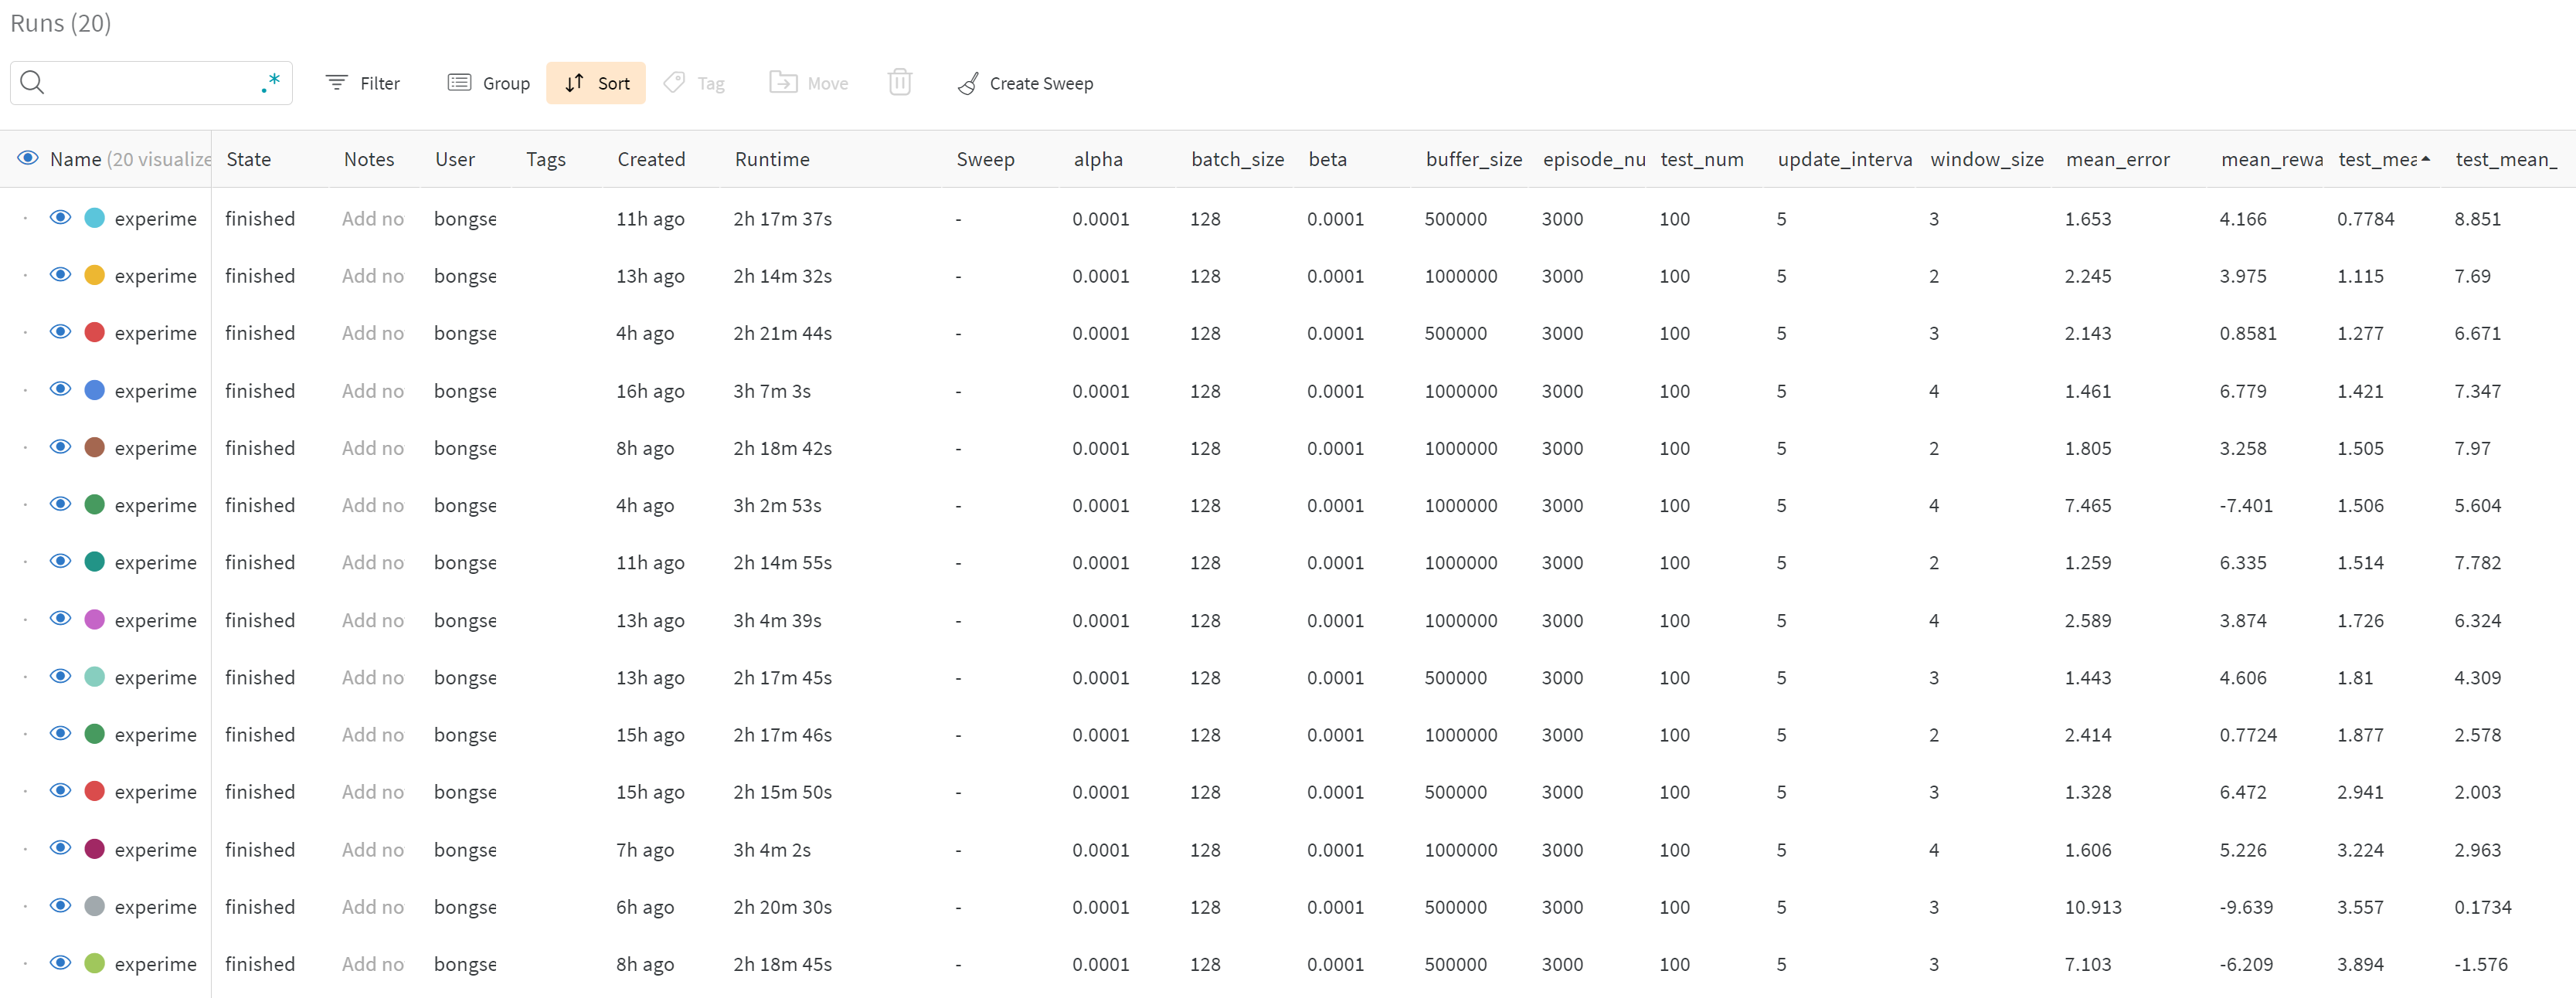Open the Filter options
The image size is (2576, 998).
click(x=363, y=83)
